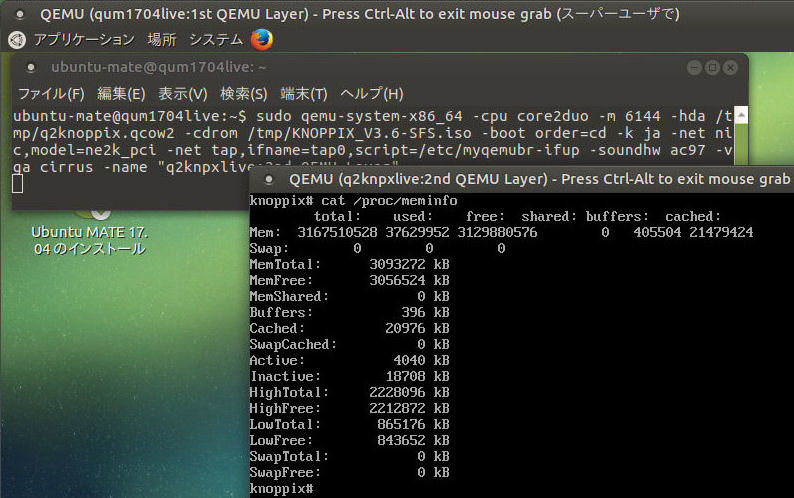Open the システム panel menu
The height and width of the screenshot is (498, 794).
tap(216, 40)
